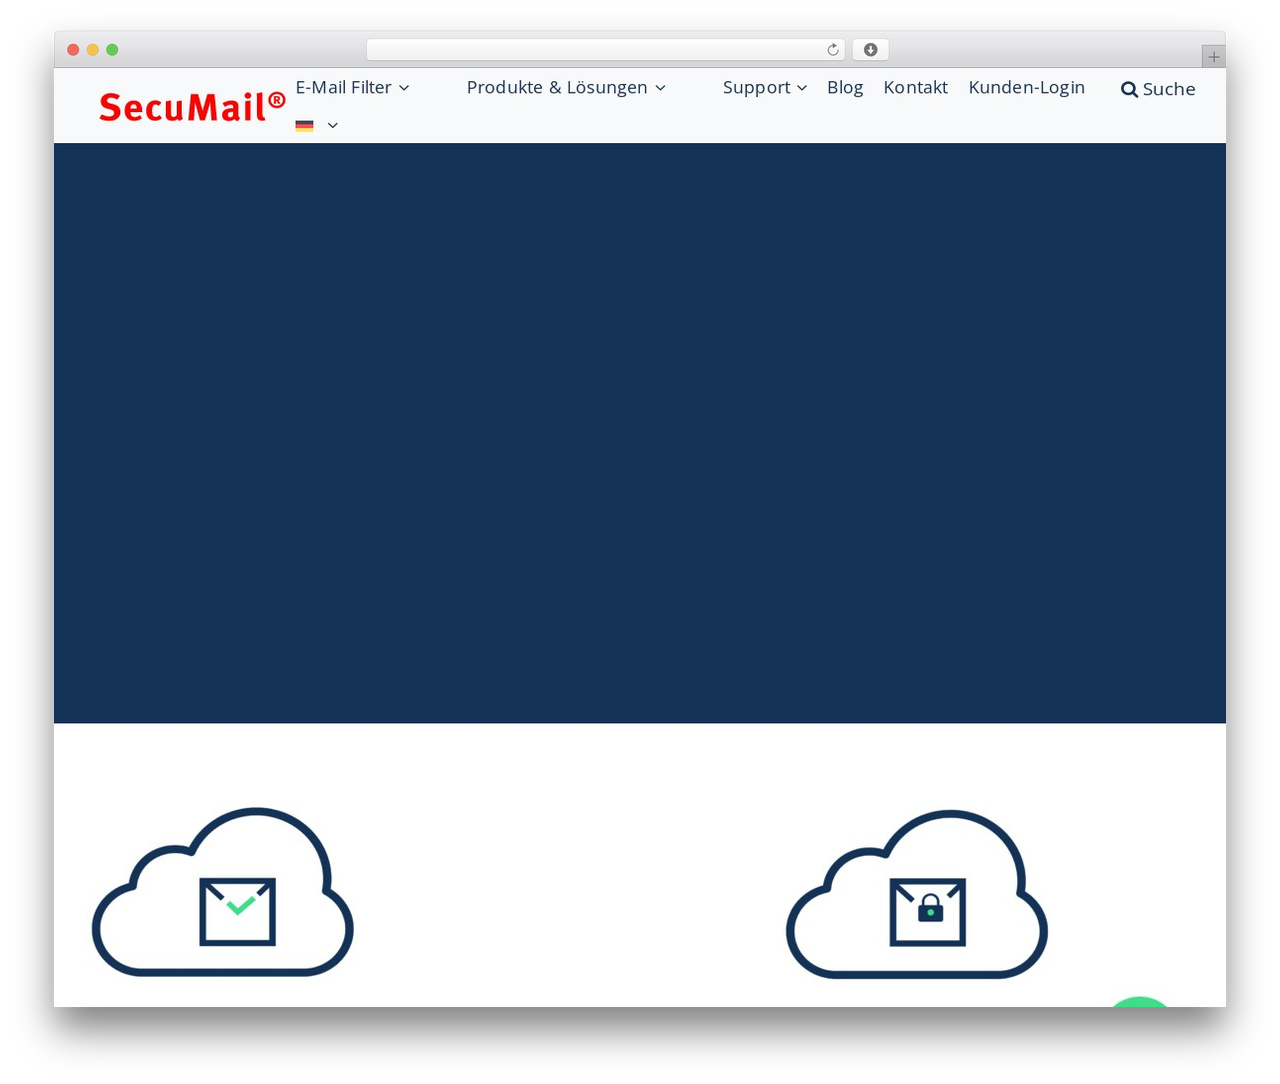
Task: Focus the browser address bar
Action: (x=605, y=50)
